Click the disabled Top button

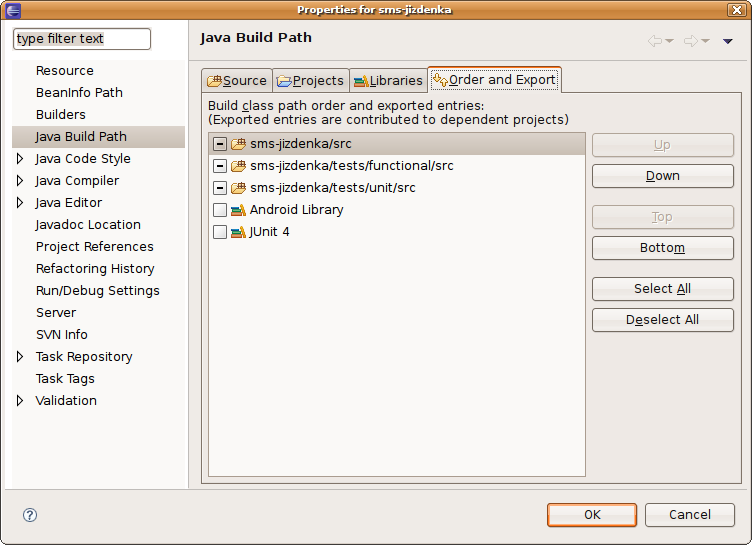[x=663, y=217]
